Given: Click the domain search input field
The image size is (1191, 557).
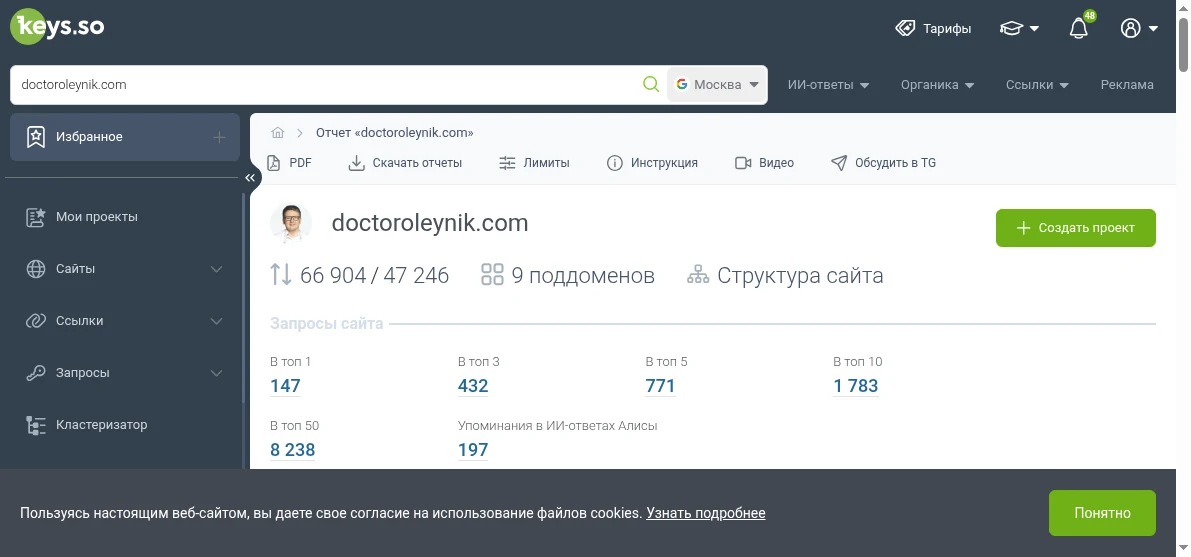Looking at the screenshot, I should pyautogui.click(x=325, y=84).
